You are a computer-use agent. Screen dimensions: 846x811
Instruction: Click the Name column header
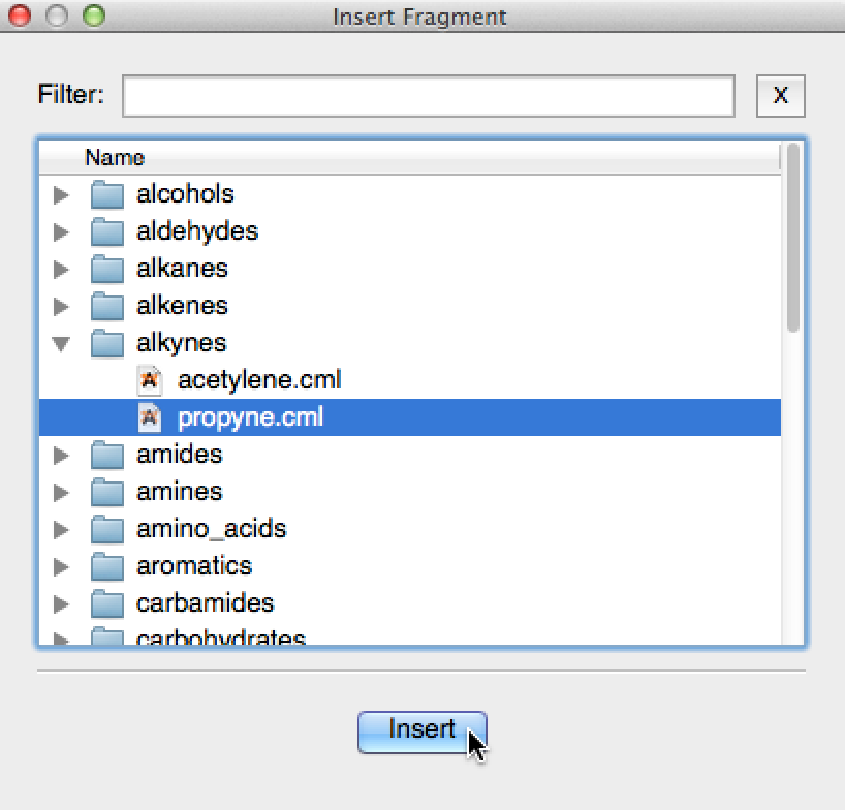click(x=115, y=157)
